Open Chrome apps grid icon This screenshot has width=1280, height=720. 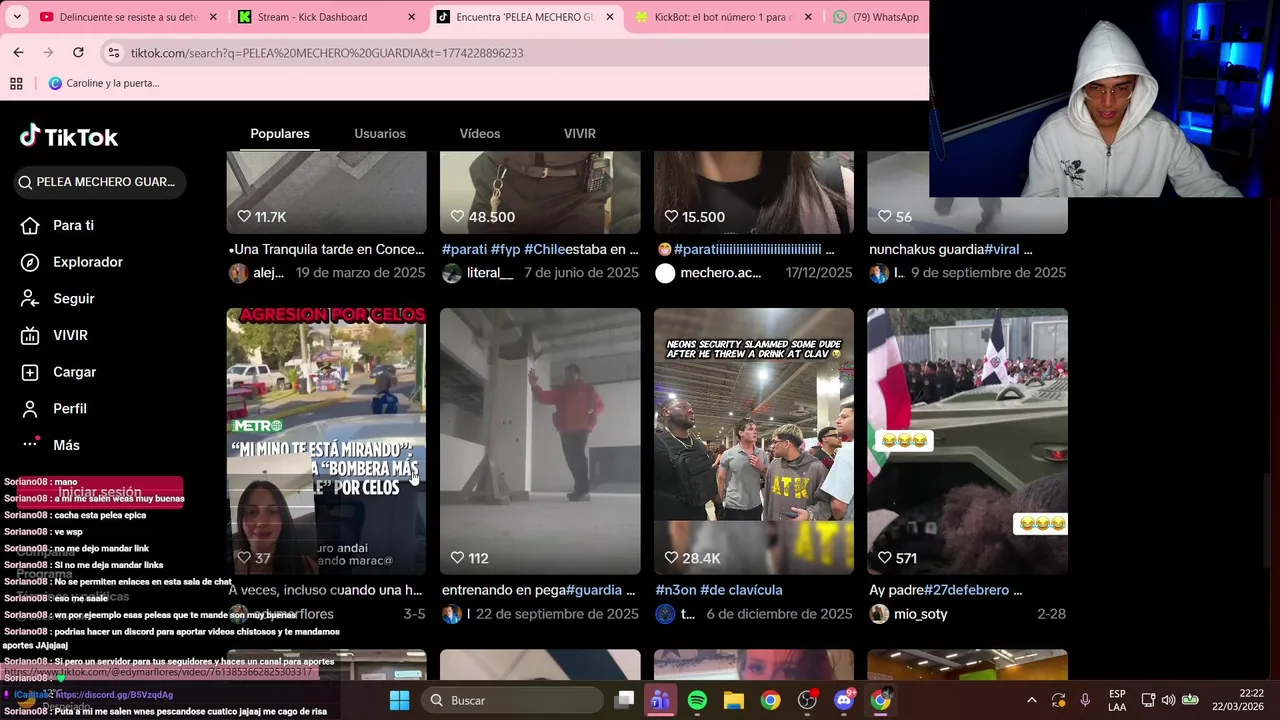[16, 83]
